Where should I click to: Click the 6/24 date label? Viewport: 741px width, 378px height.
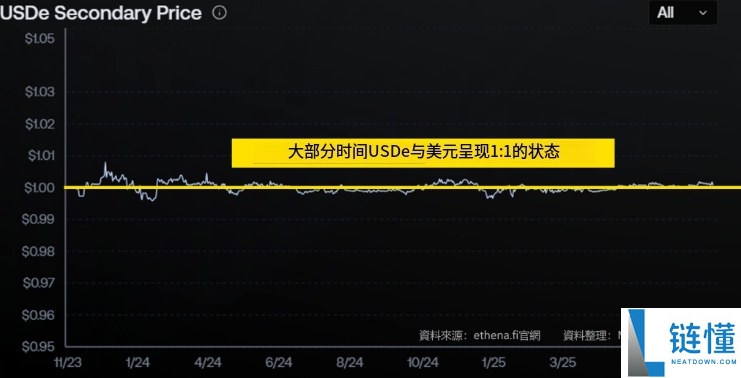(x=279, y=363)
